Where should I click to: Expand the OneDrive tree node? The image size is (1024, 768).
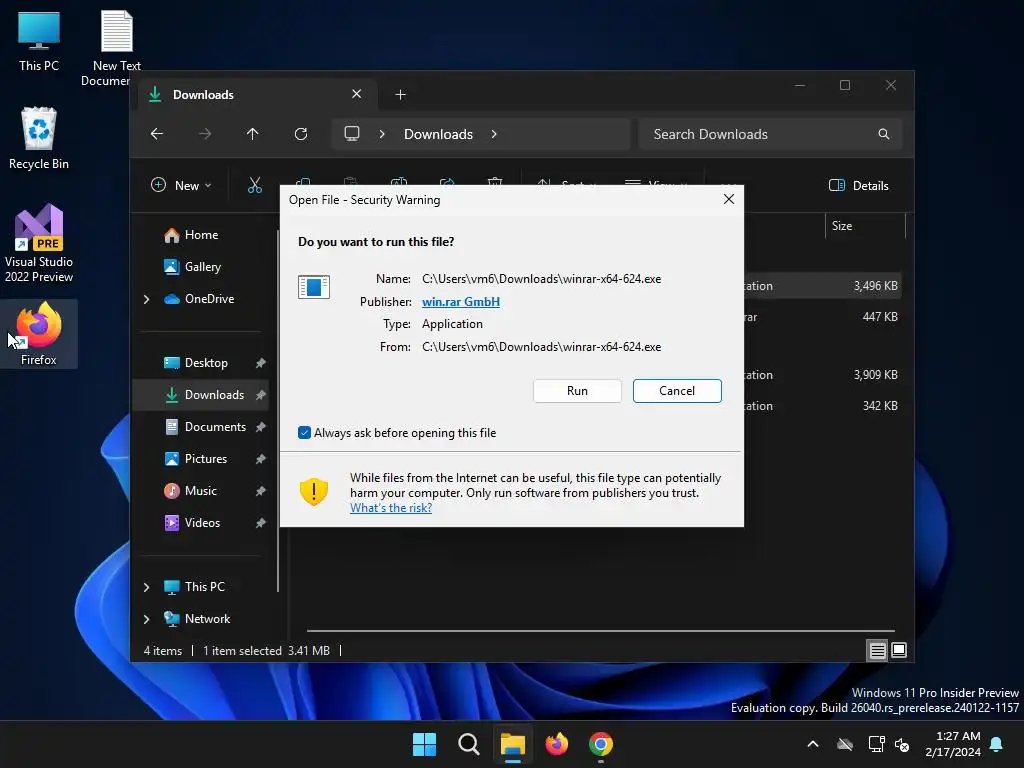(146, 299)
